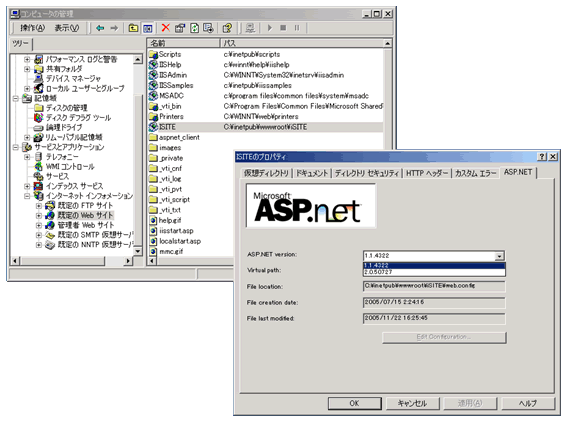Open the 表示(V) menu

67,28
